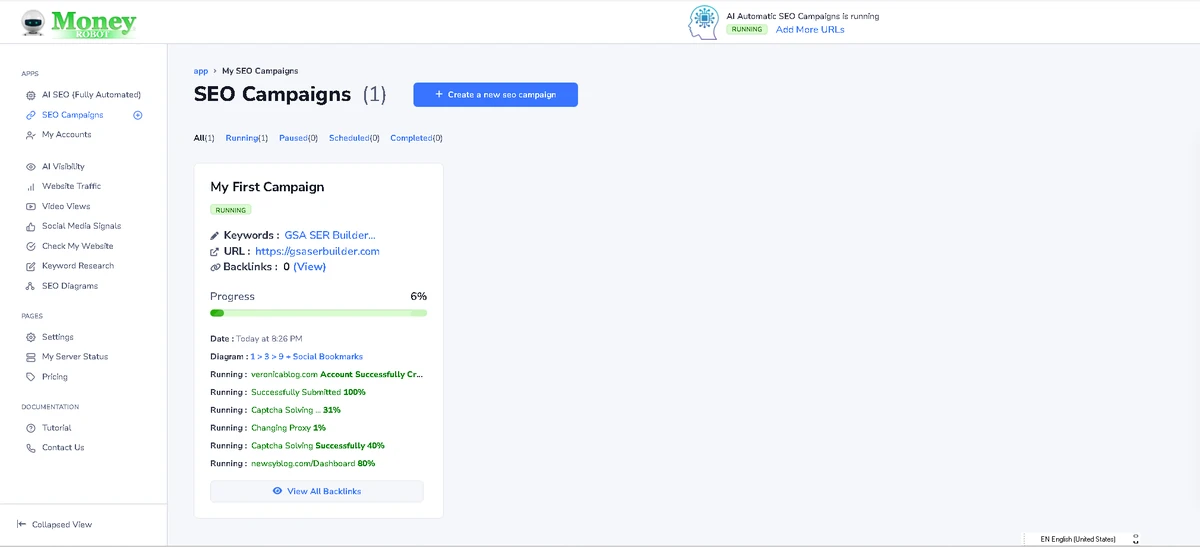Click the Social Media Signals thumbs-up icon
The width and height of the screenshot is (1200, 547).
pyautogui.click(x=31, y=226)
